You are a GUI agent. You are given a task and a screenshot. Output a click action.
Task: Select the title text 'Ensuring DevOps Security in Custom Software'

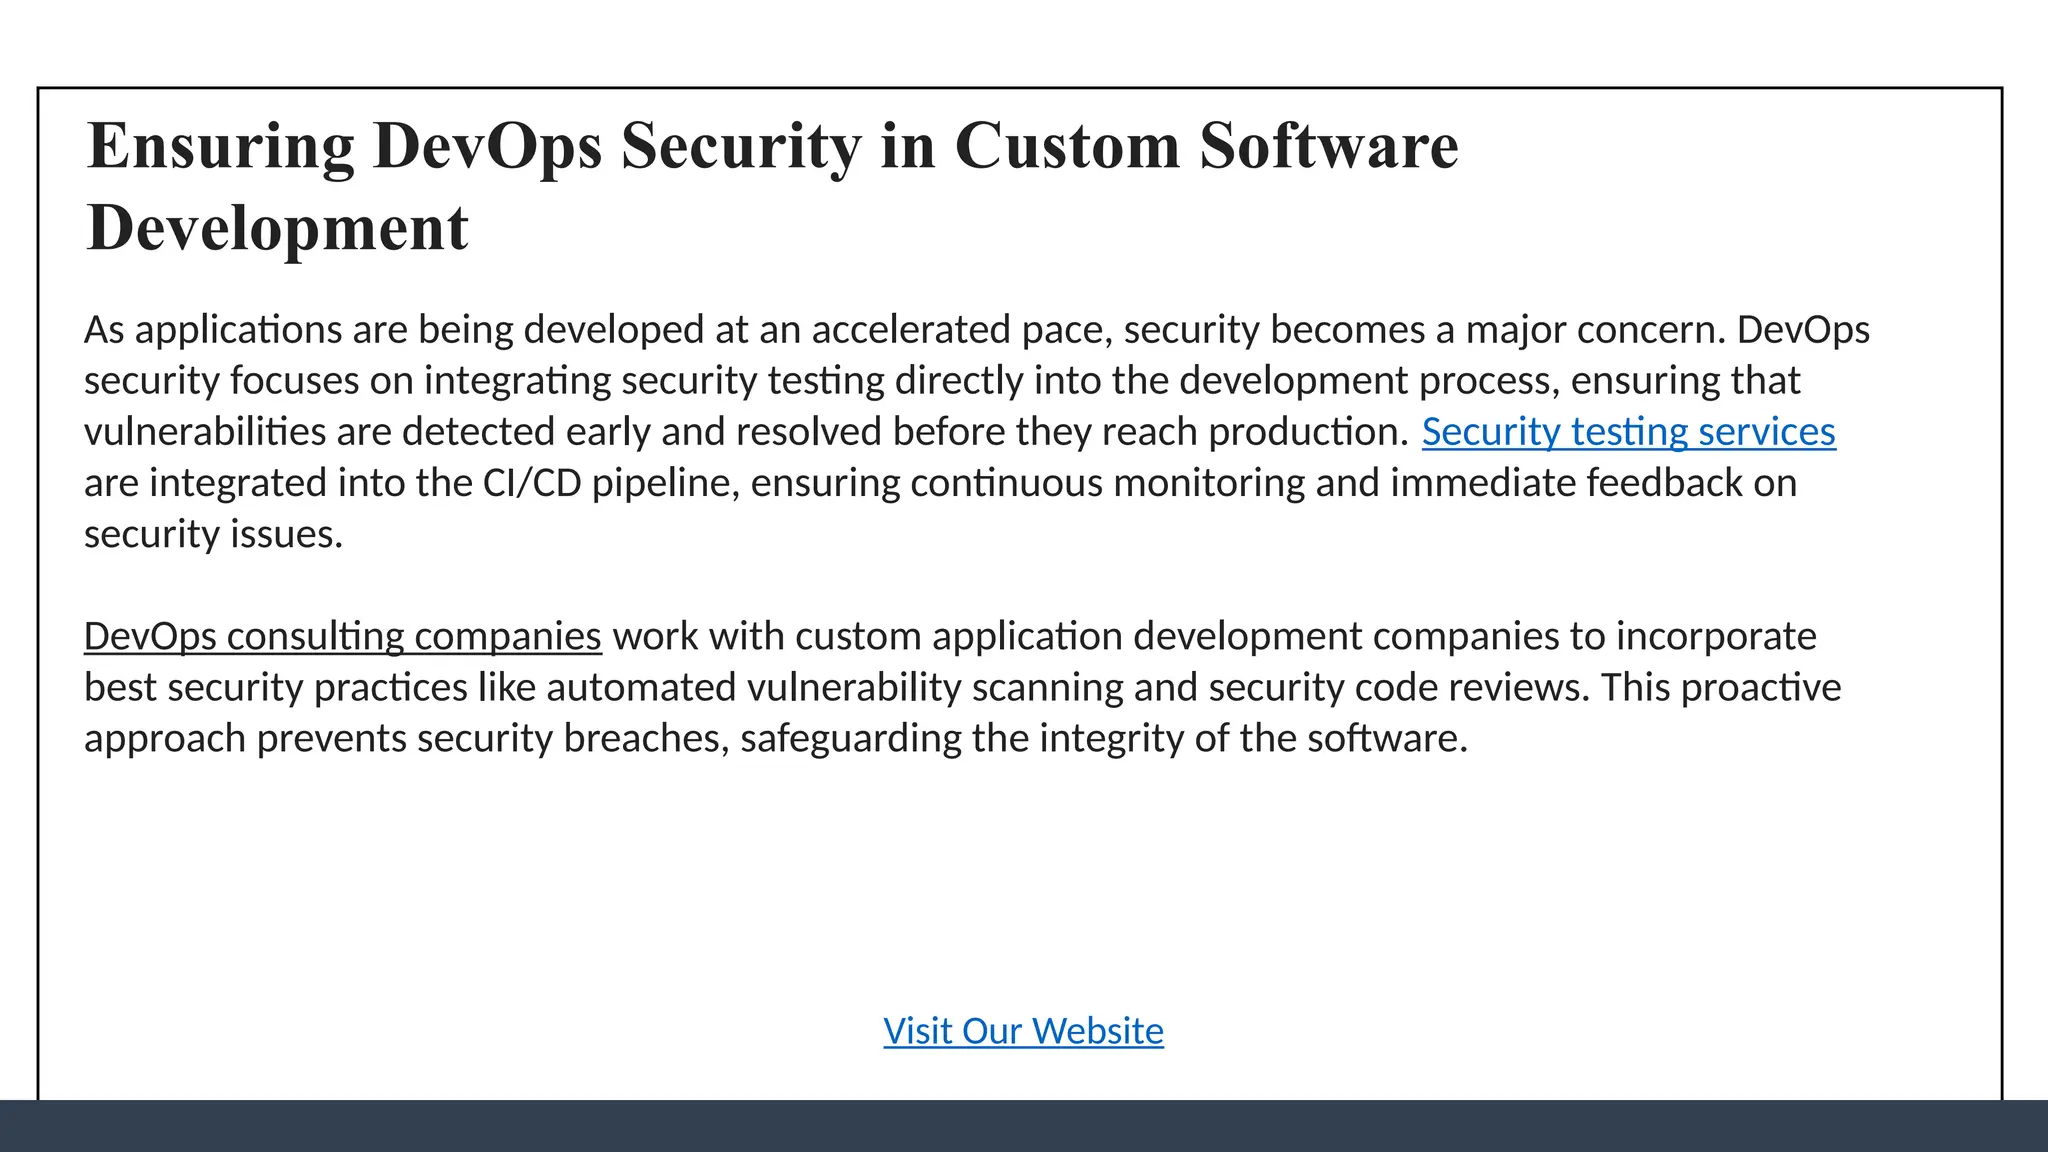pos(772,148)
